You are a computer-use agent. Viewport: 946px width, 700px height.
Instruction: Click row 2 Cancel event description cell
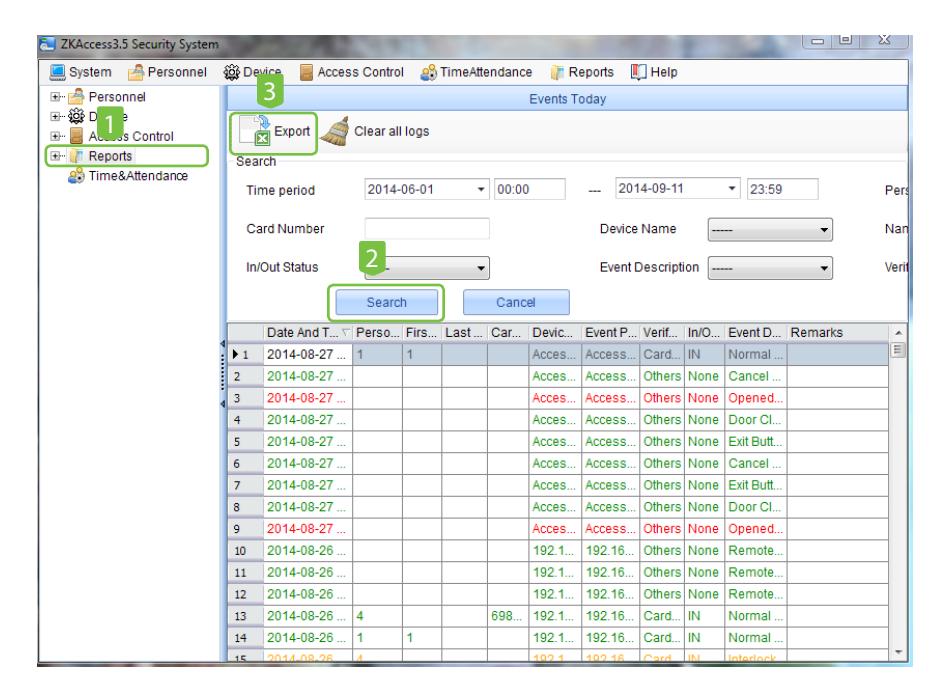tap(755, 377)
